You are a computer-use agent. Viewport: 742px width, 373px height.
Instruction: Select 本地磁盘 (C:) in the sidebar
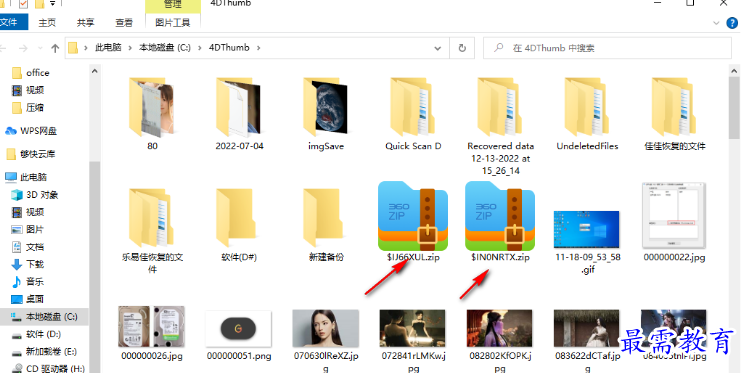[x=44, y=317]
